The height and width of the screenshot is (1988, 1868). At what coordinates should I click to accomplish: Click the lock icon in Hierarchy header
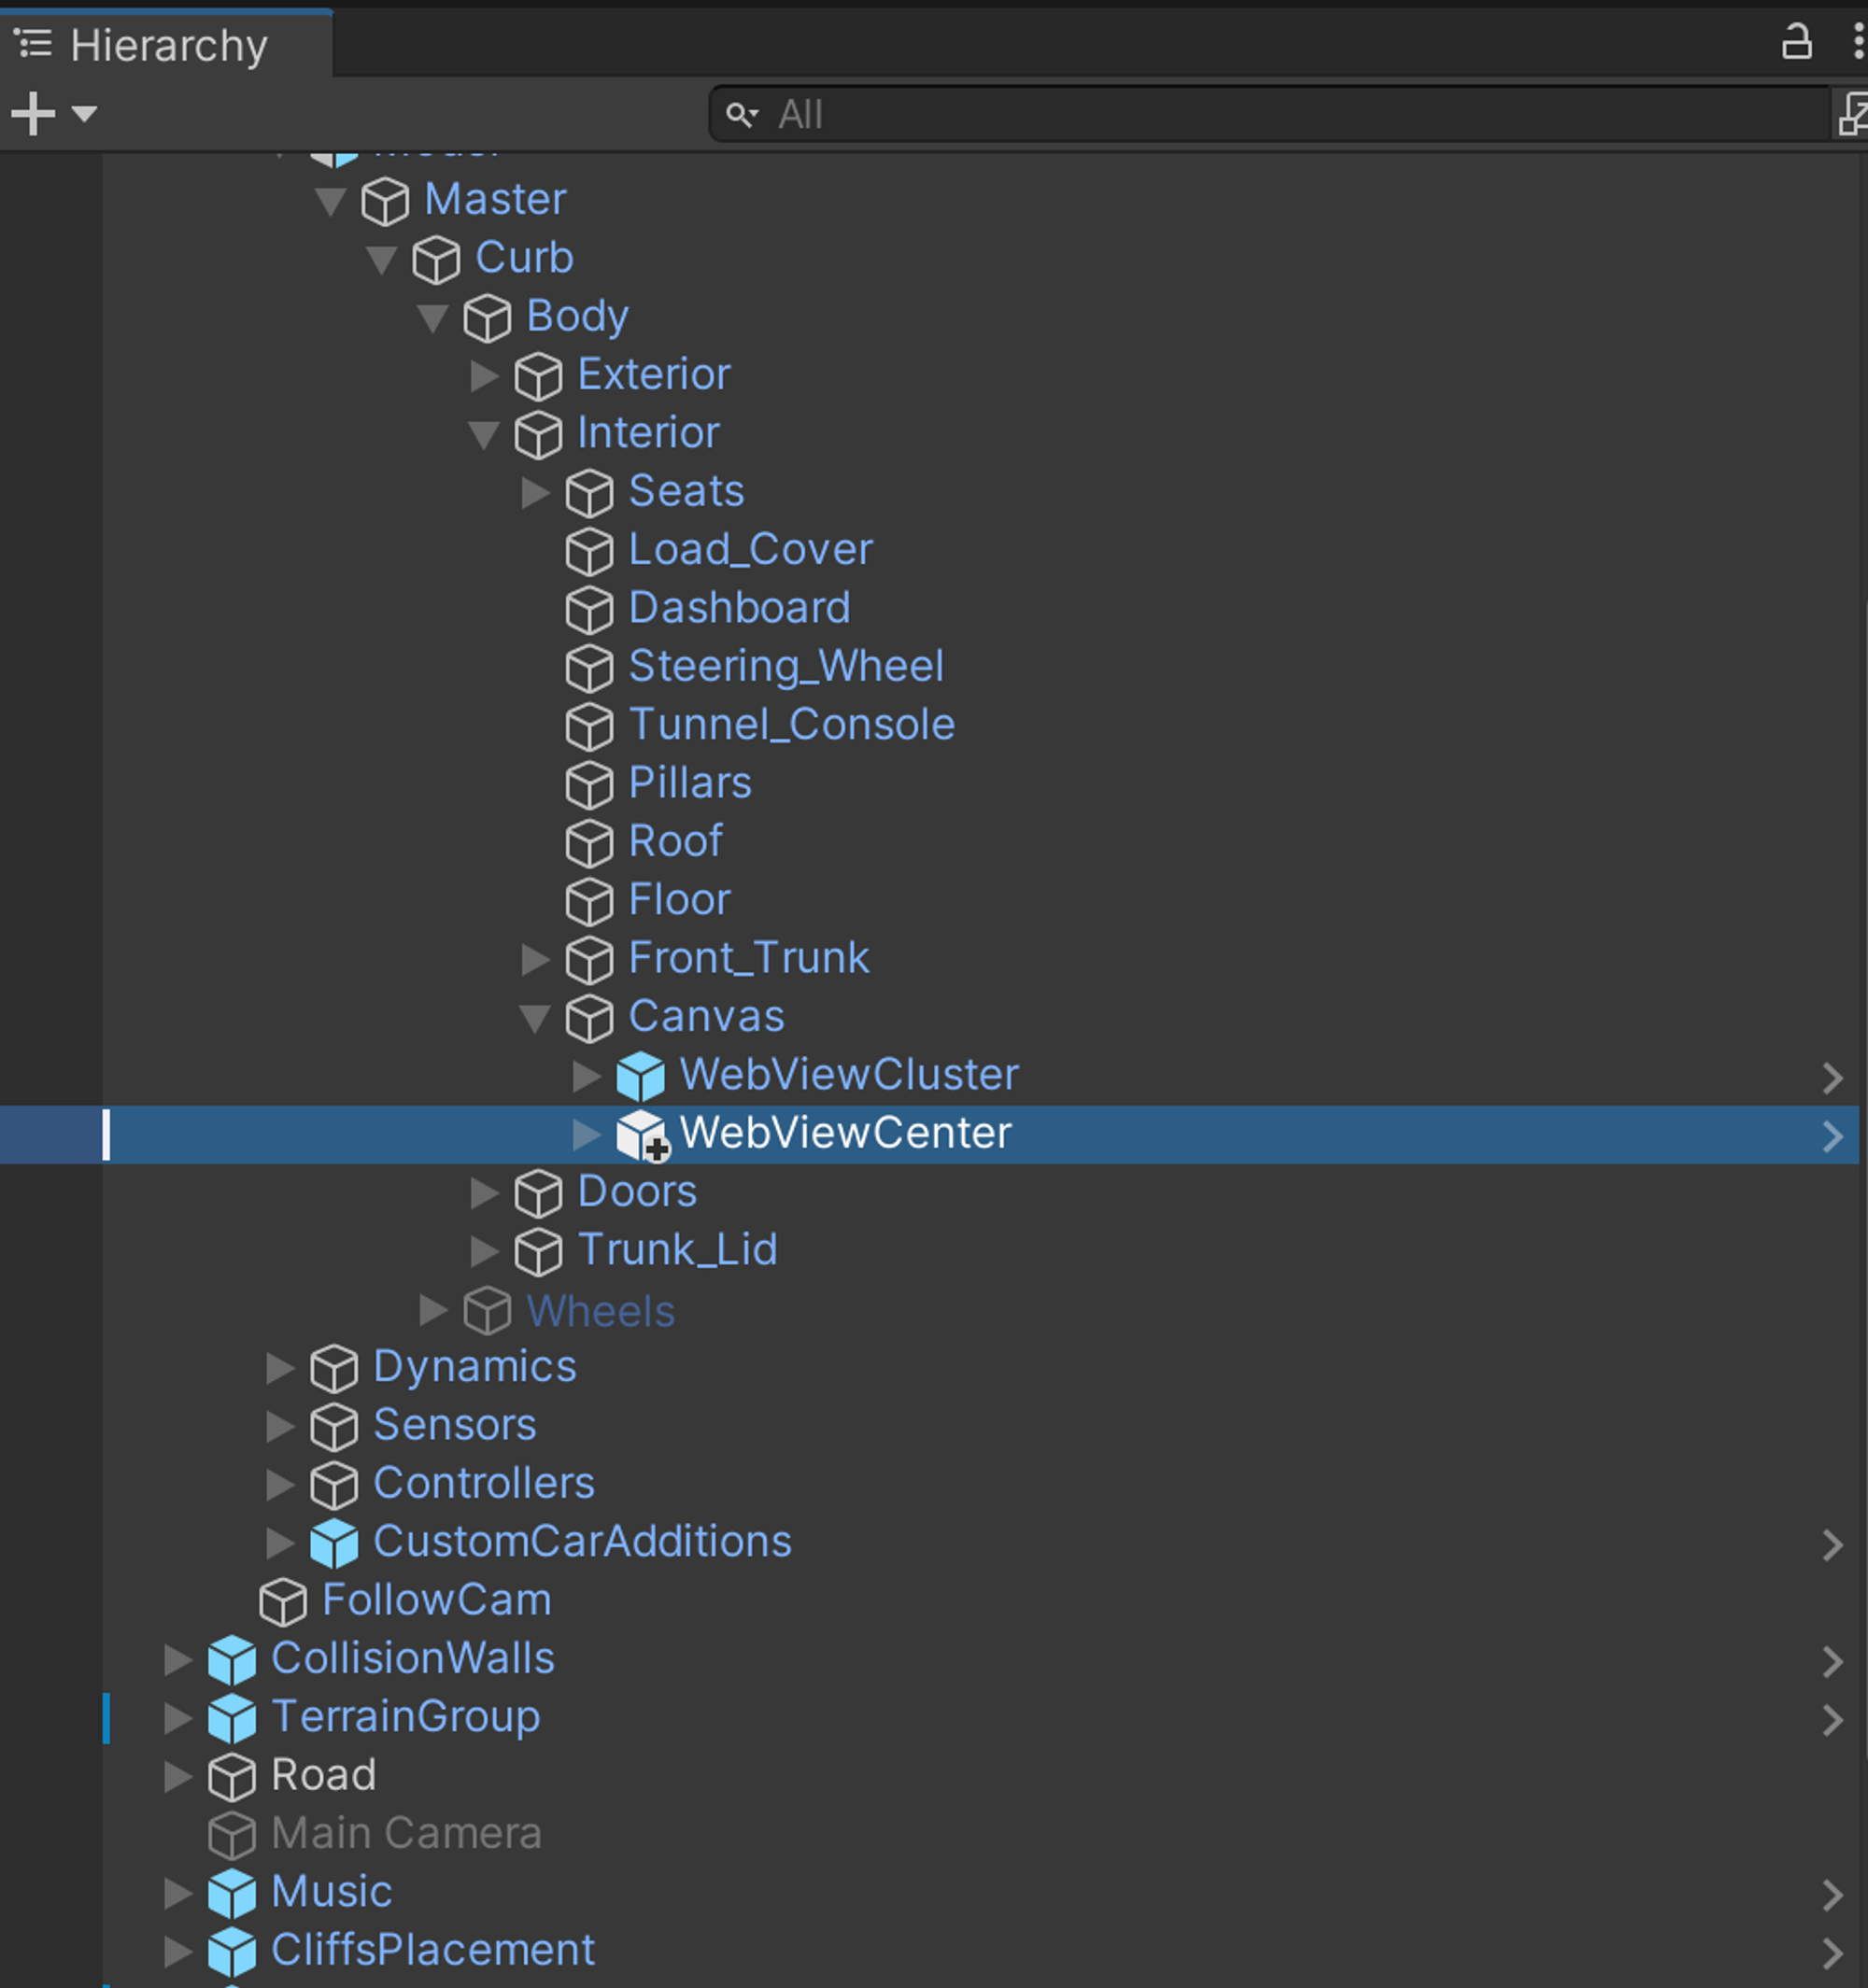pos(1796,43)
